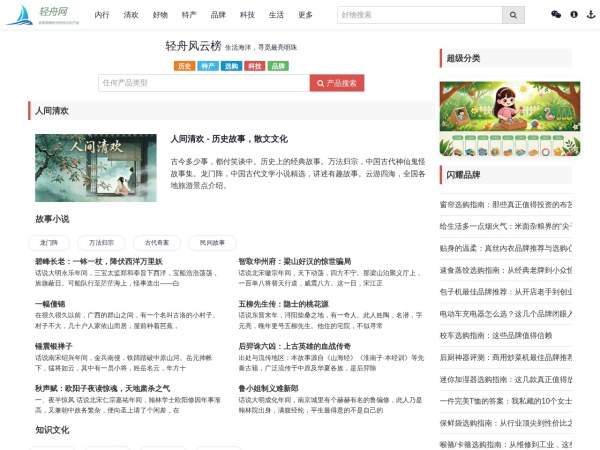Screen dimensions: 600x450
Task: Click the 人间清欢 section header bar
Action: [231, 111]
